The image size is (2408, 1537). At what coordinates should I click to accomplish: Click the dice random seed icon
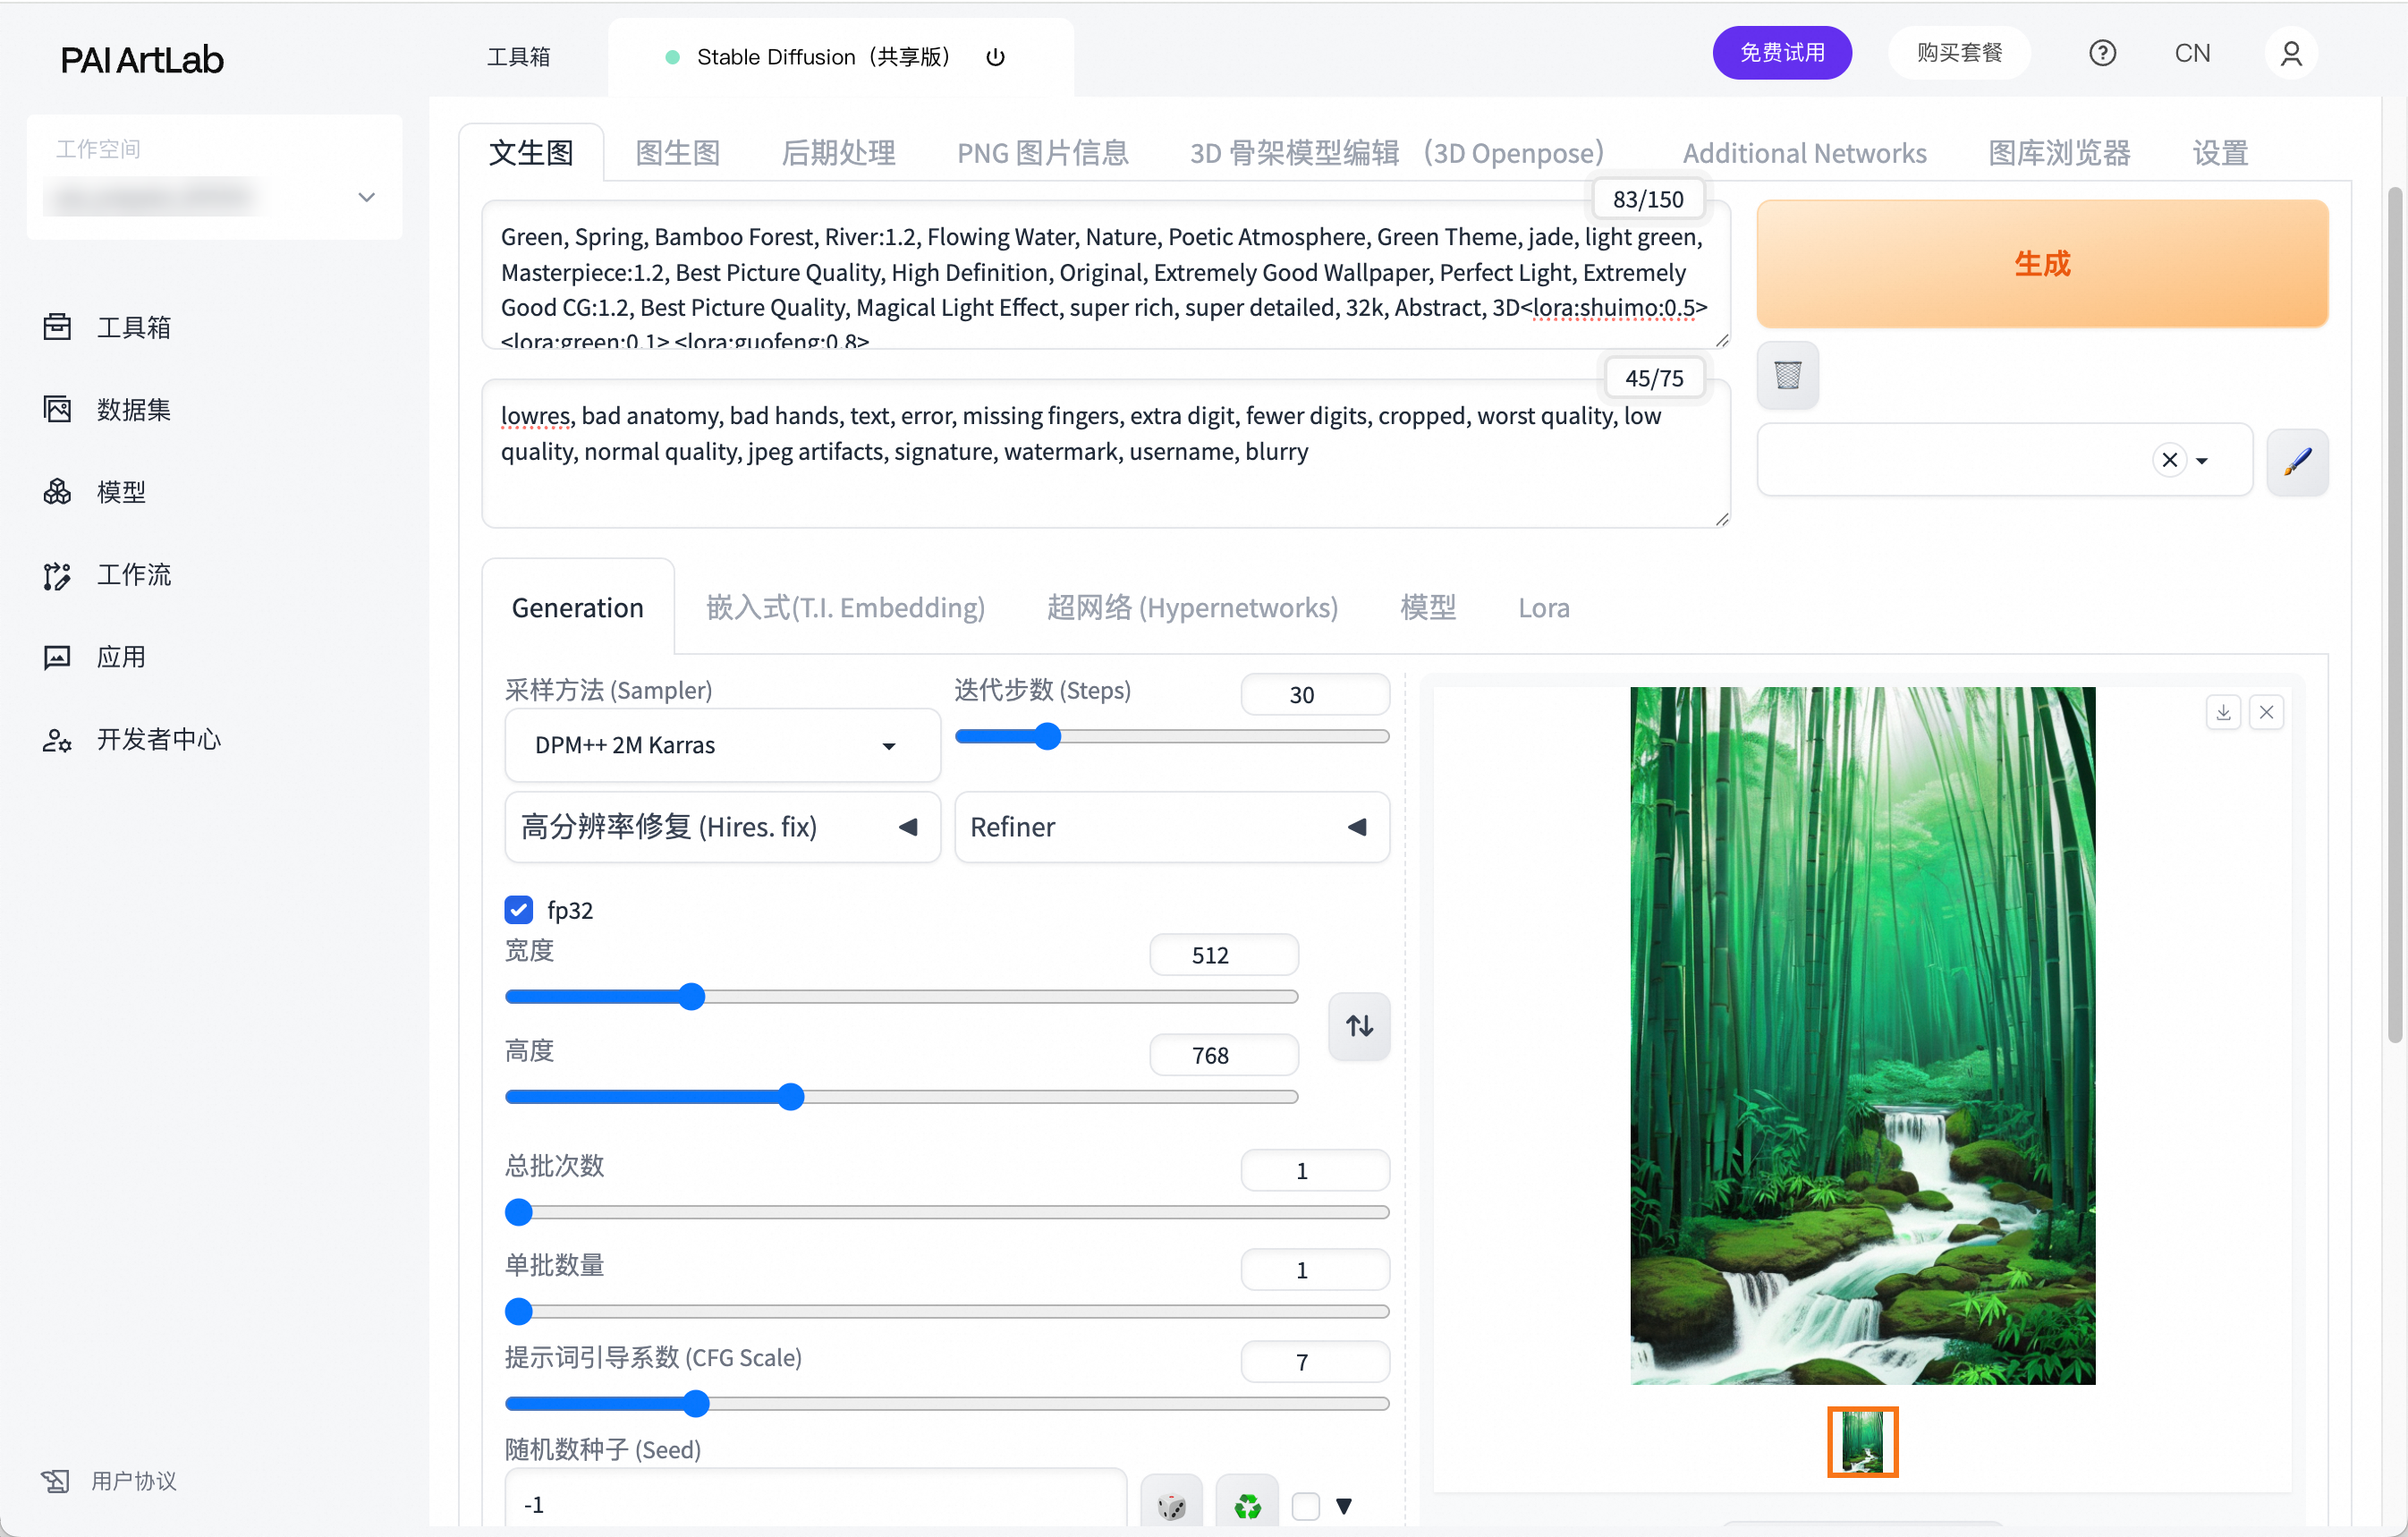coord(1171,1504)
